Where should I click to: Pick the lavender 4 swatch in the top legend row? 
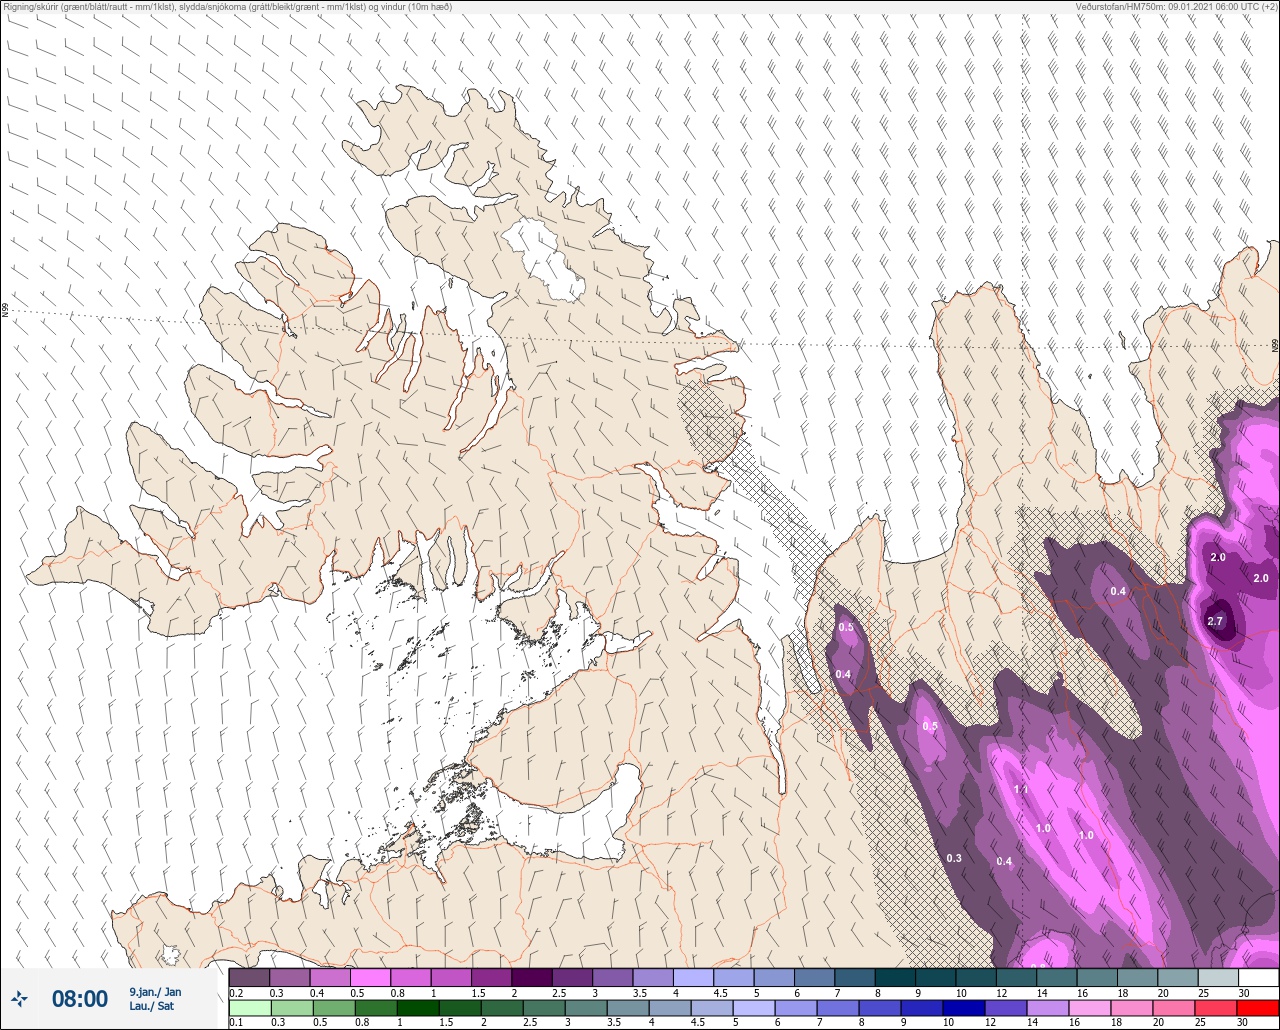693,977
